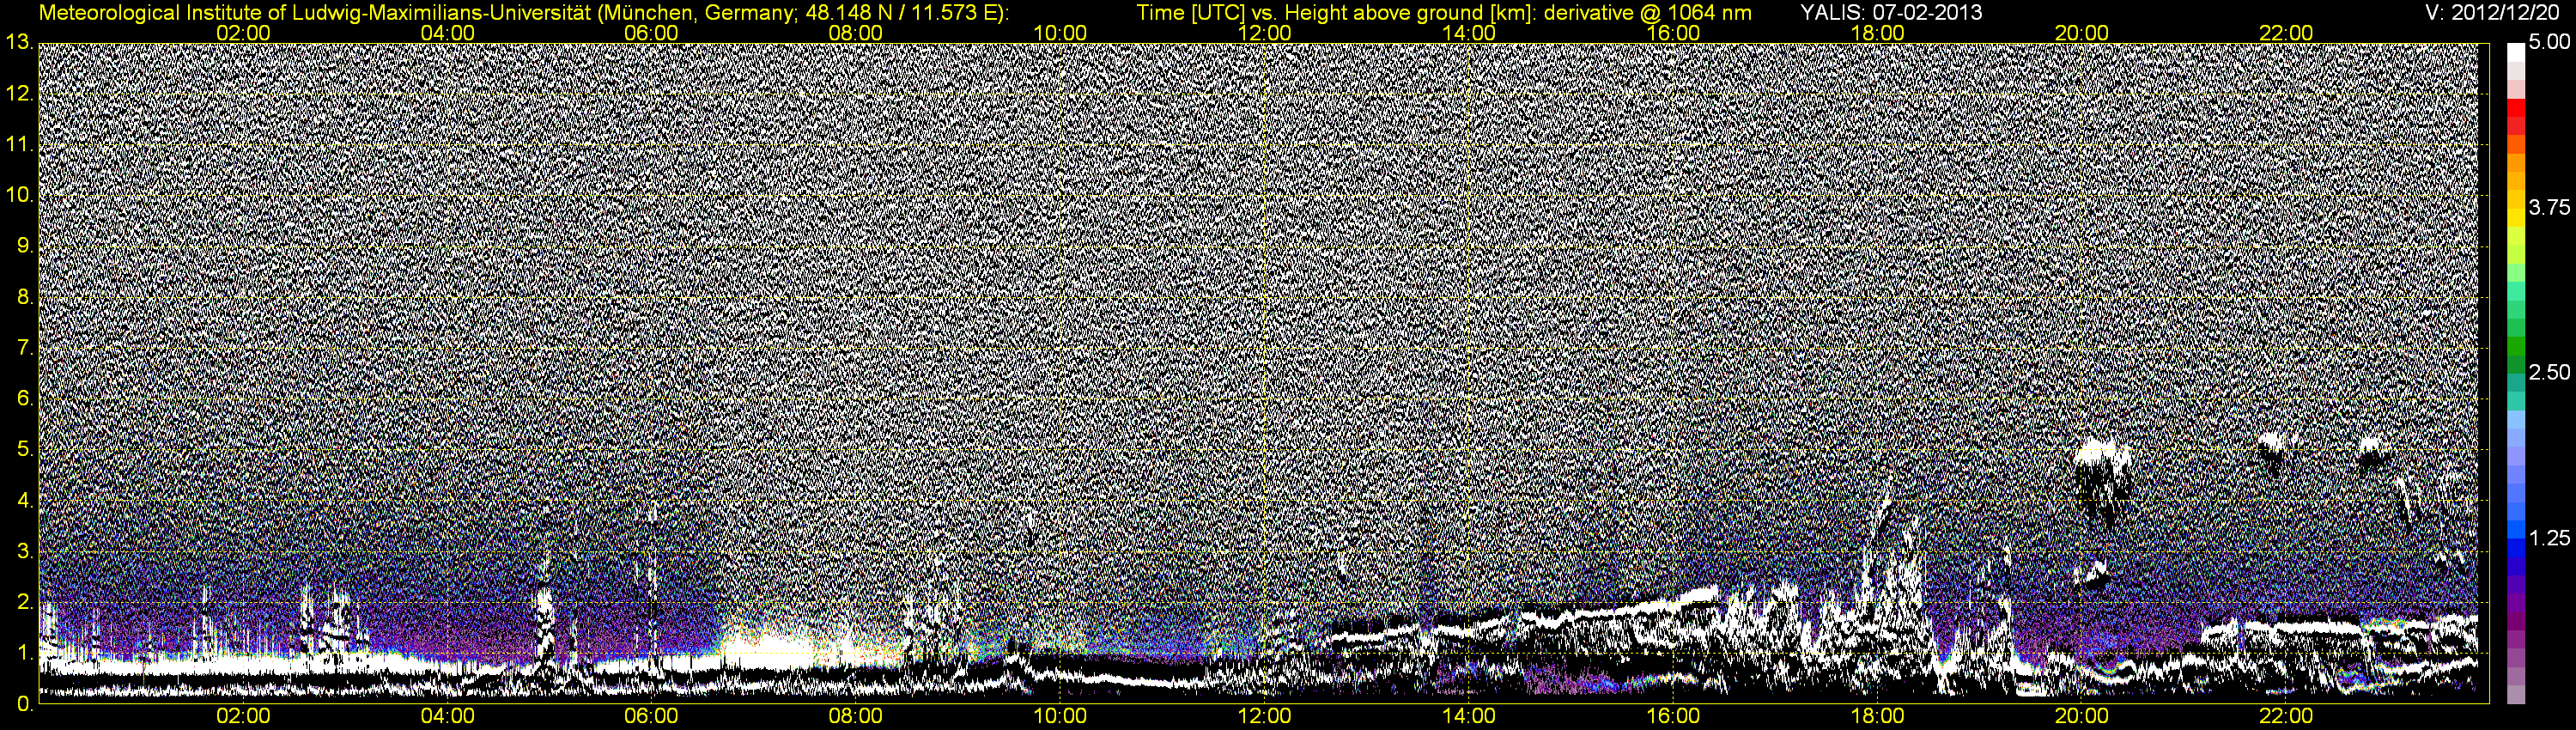Click the 5.00 colorbar scale value
Image resolution: width=2576 pixels, height=730 pixels.
click(2548, 43)
